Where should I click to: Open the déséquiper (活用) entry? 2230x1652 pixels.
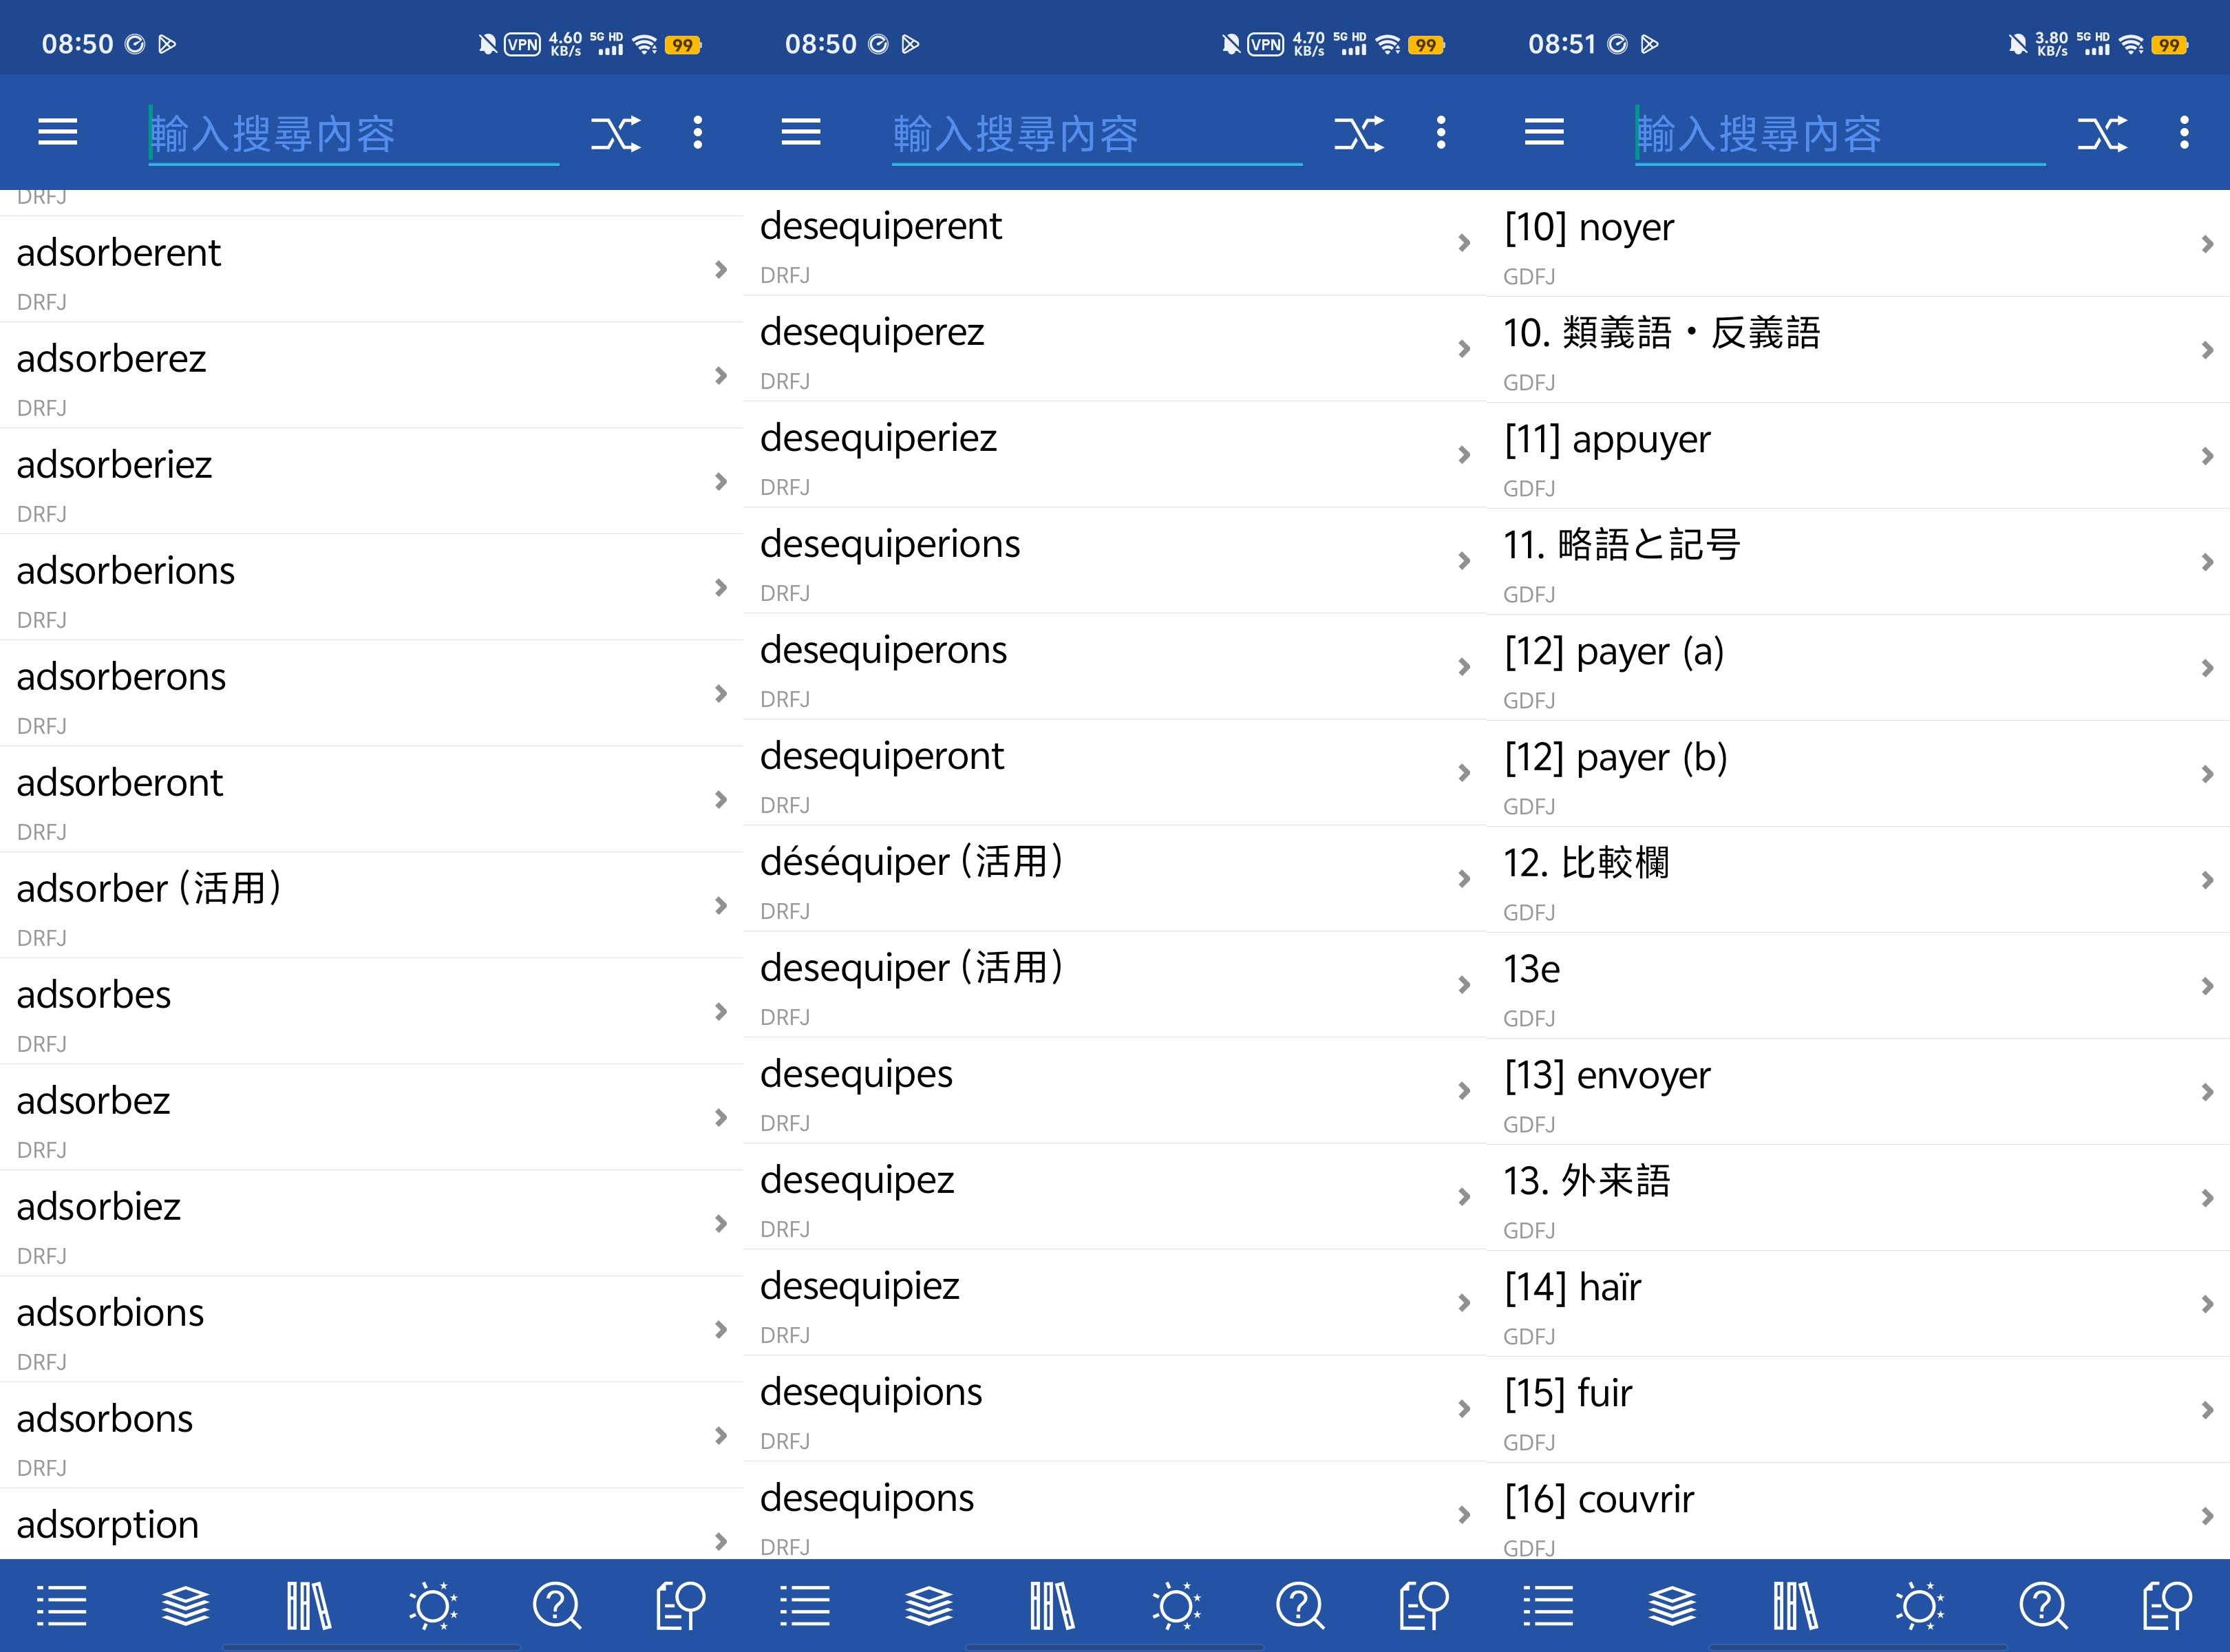pos(1114,879)
